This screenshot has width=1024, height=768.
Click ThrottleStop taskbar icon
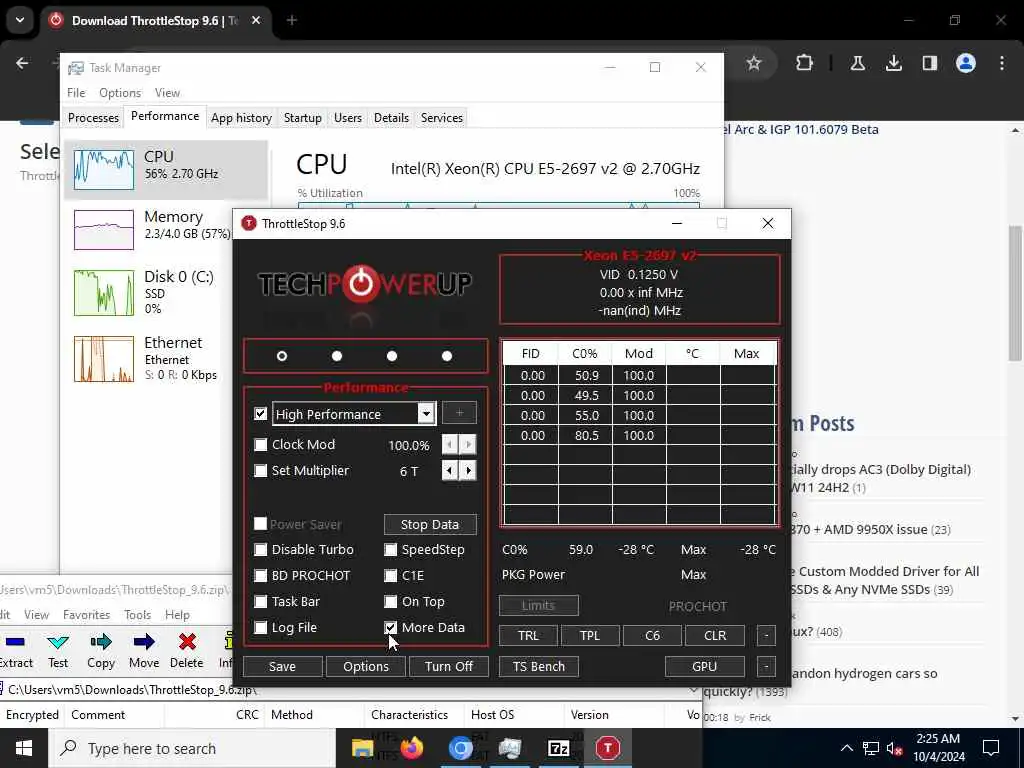point(607,748)
